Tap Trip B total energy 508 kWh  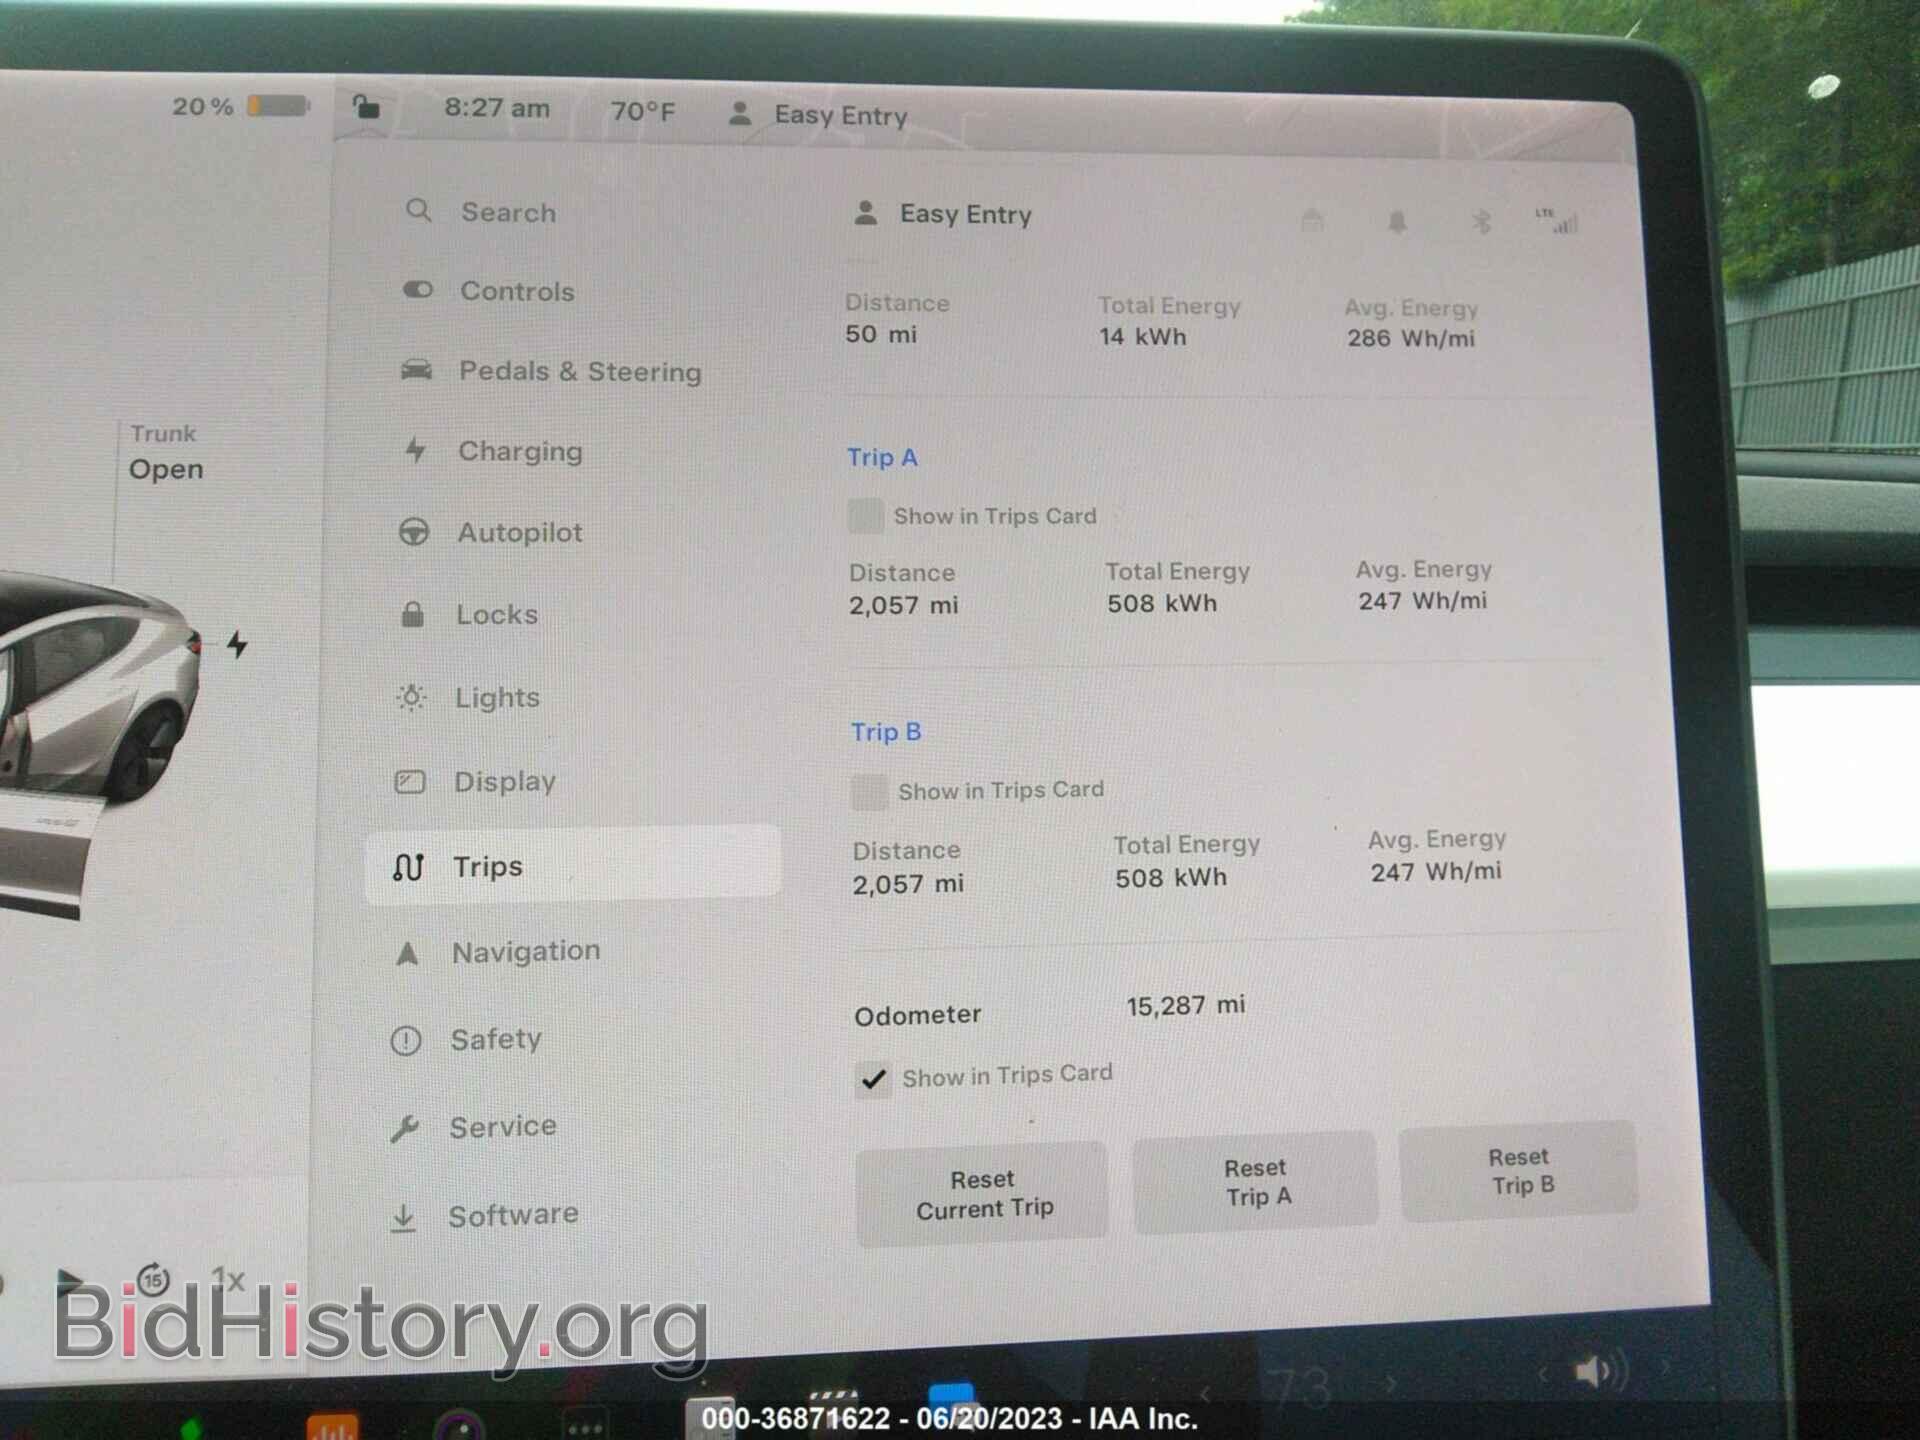[x=1171, y=878]
